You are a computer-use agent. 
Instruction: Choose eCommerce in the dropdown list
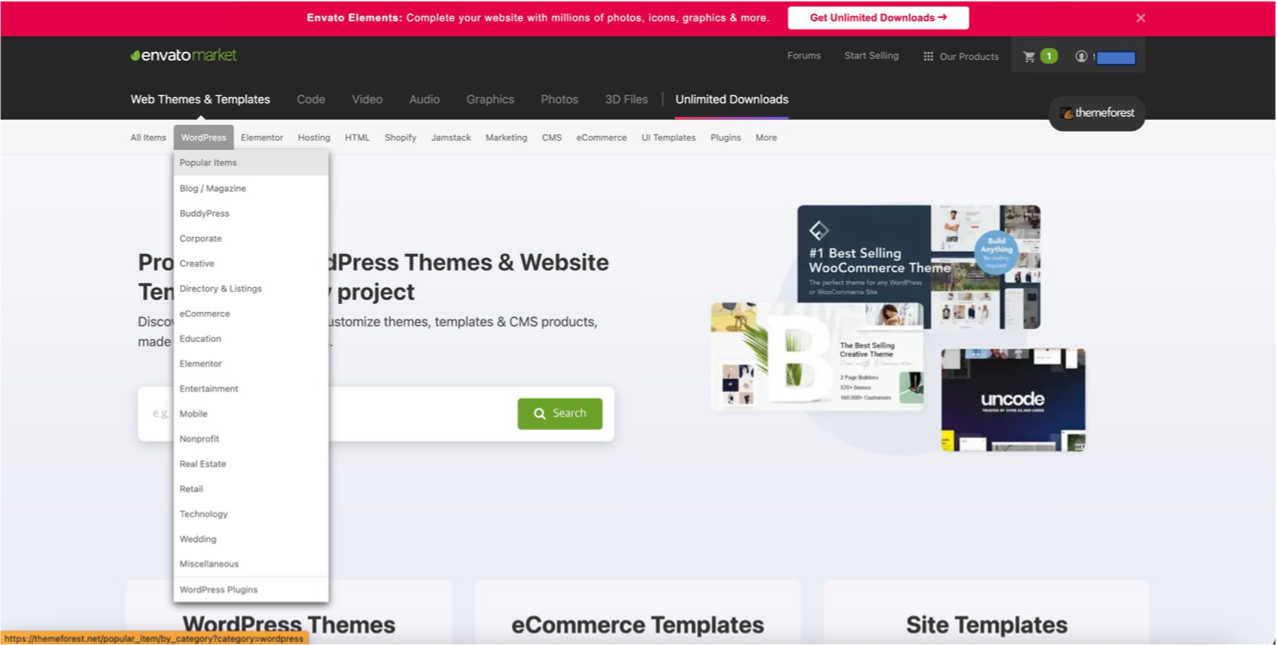[251, 313]
